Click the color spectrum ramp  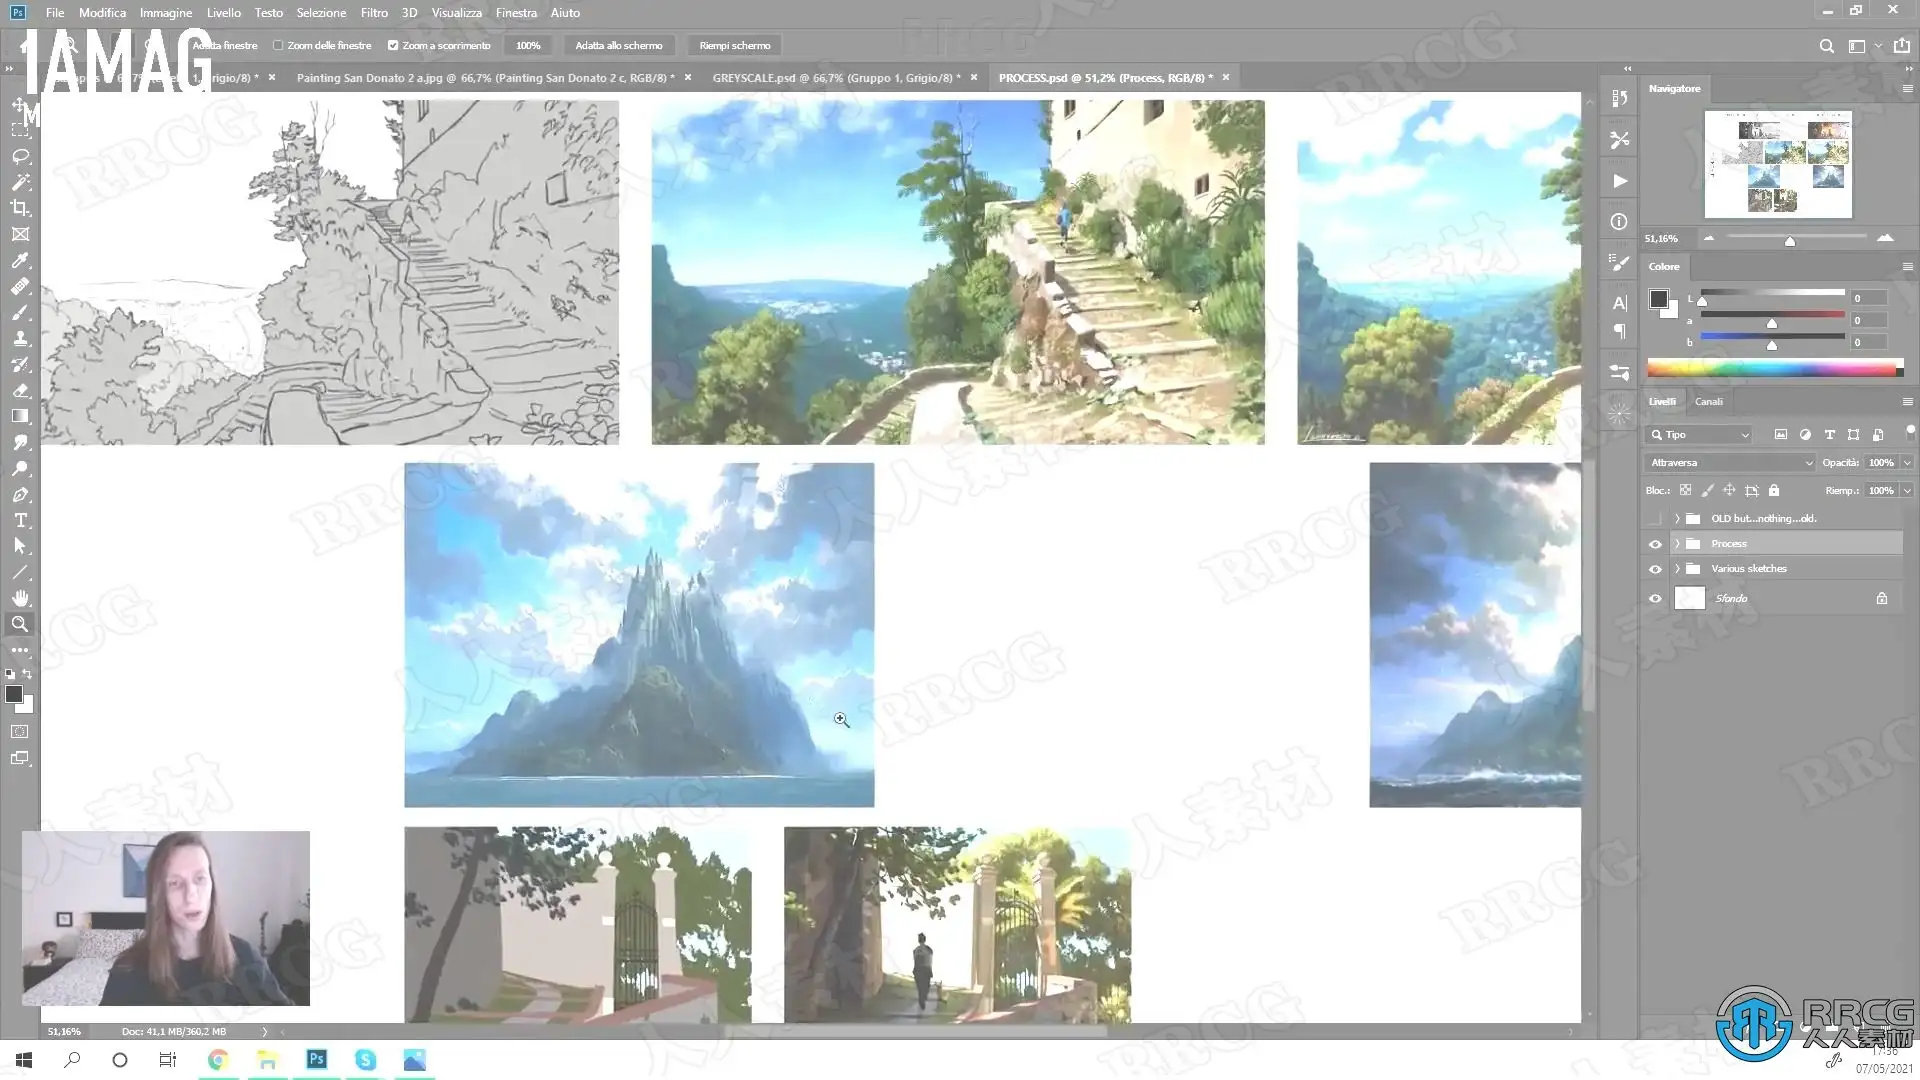tap(1770, 369)
